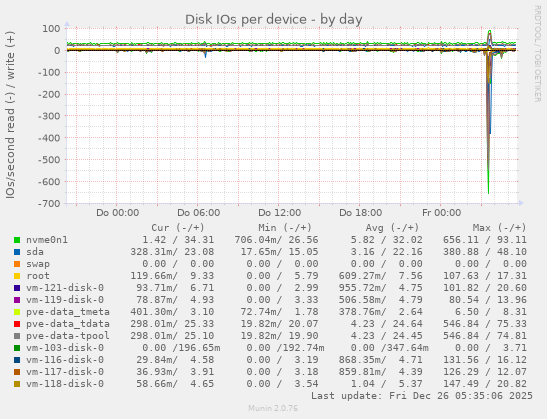Click the red pve-data_tdata legend swatch
547x419 pixels.
(x=17, y=324)
